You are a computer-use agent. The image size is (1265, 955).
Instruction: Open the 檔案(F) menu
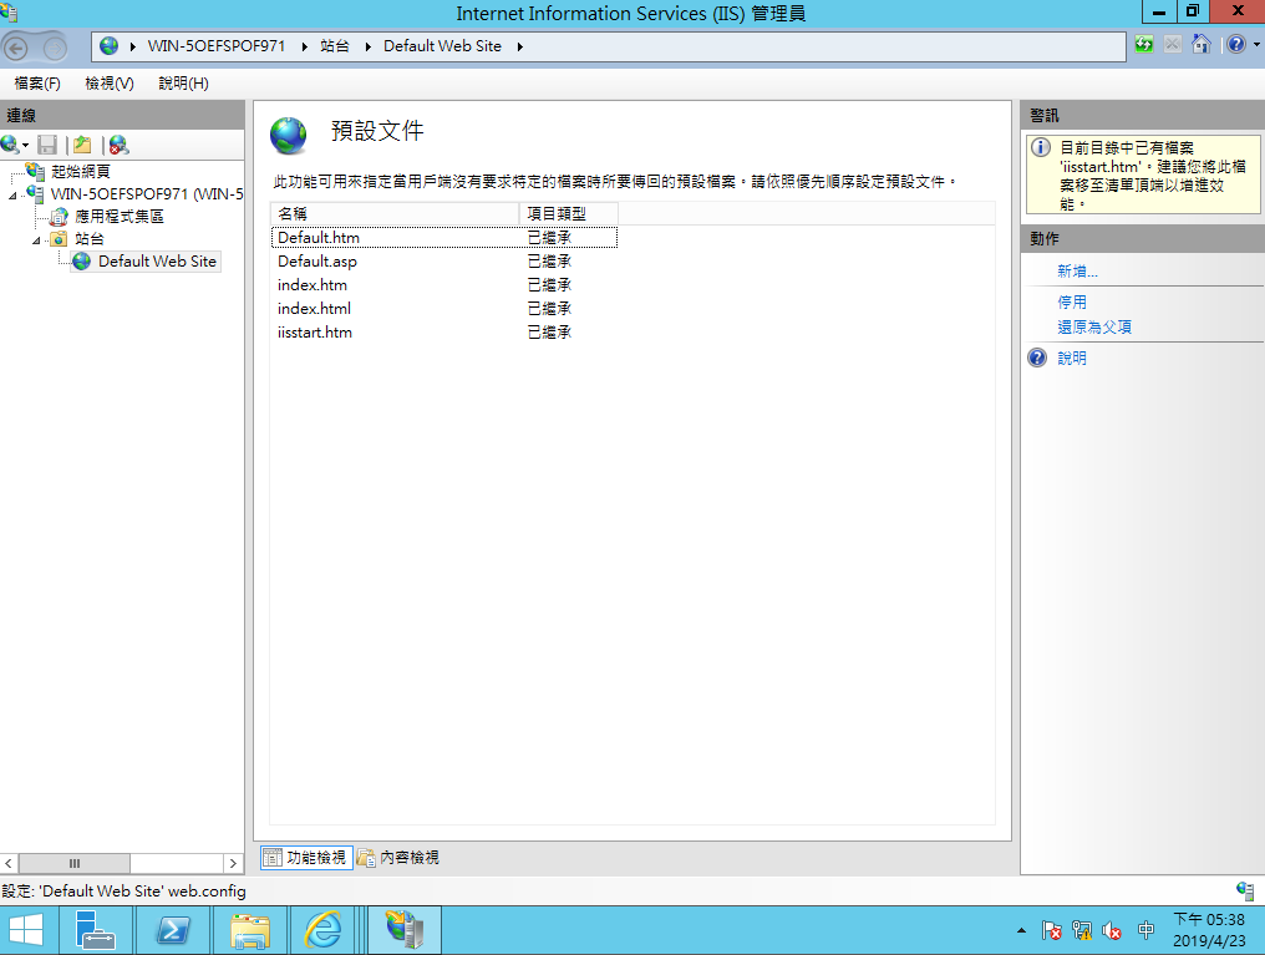point(37,83)
